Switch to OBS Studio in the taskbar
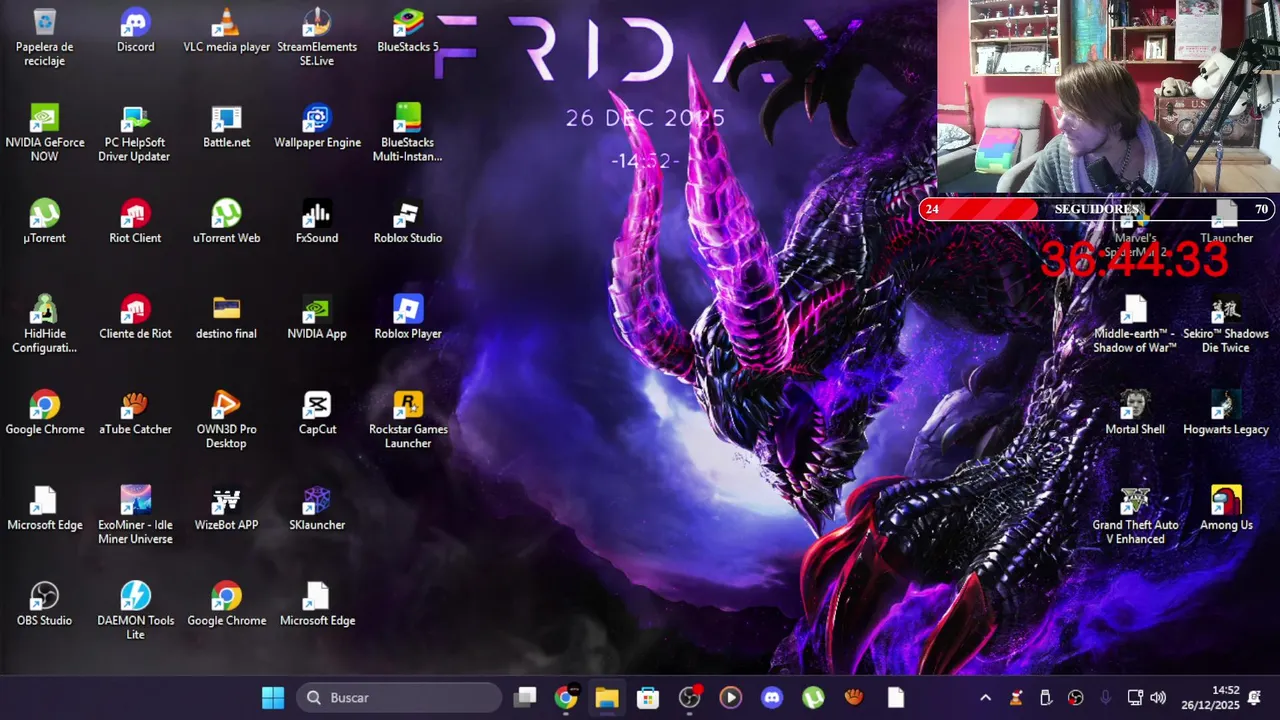This screenshot has height=720, width=1280. [690, 698]
